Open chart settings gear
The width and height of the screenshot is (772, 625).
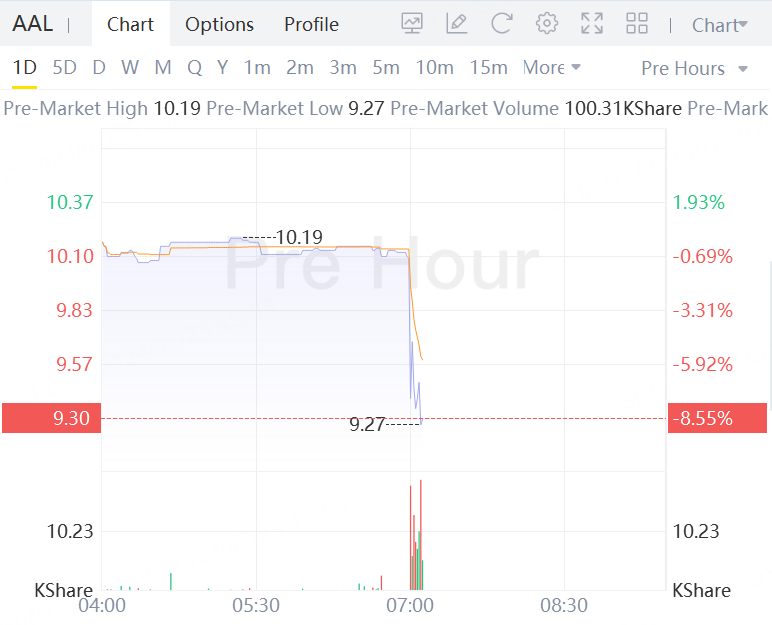(x=546, y=24)
